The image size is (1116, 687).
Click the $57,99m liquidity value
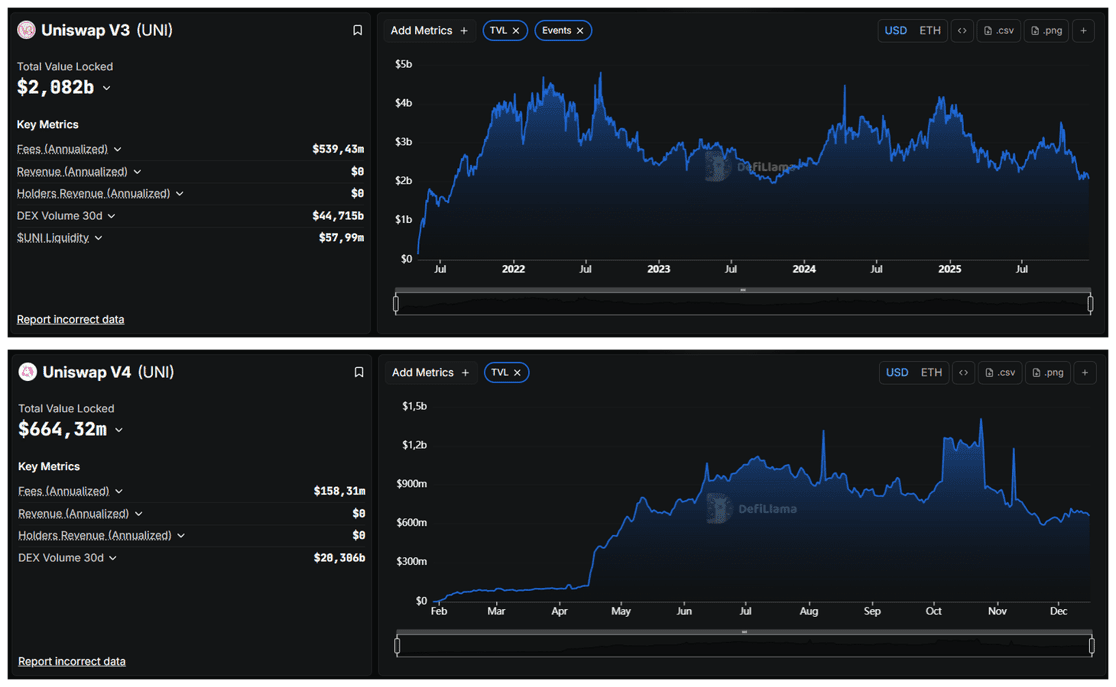pos(342,238)
